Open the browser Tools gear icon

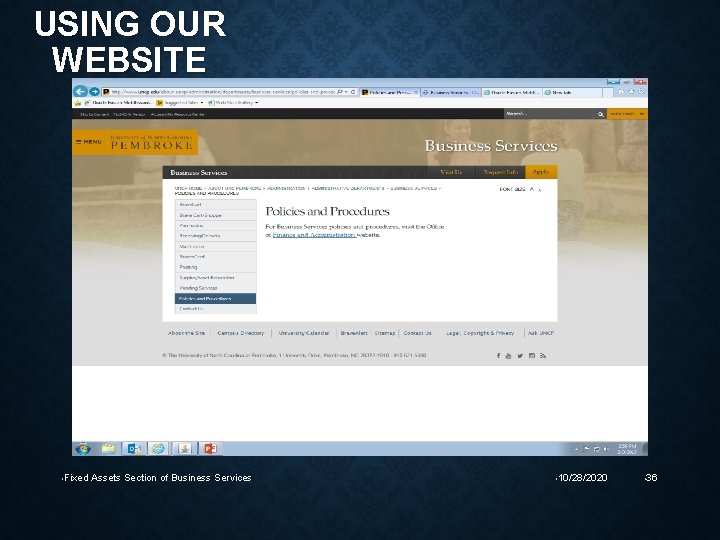[x=641, y=92]
